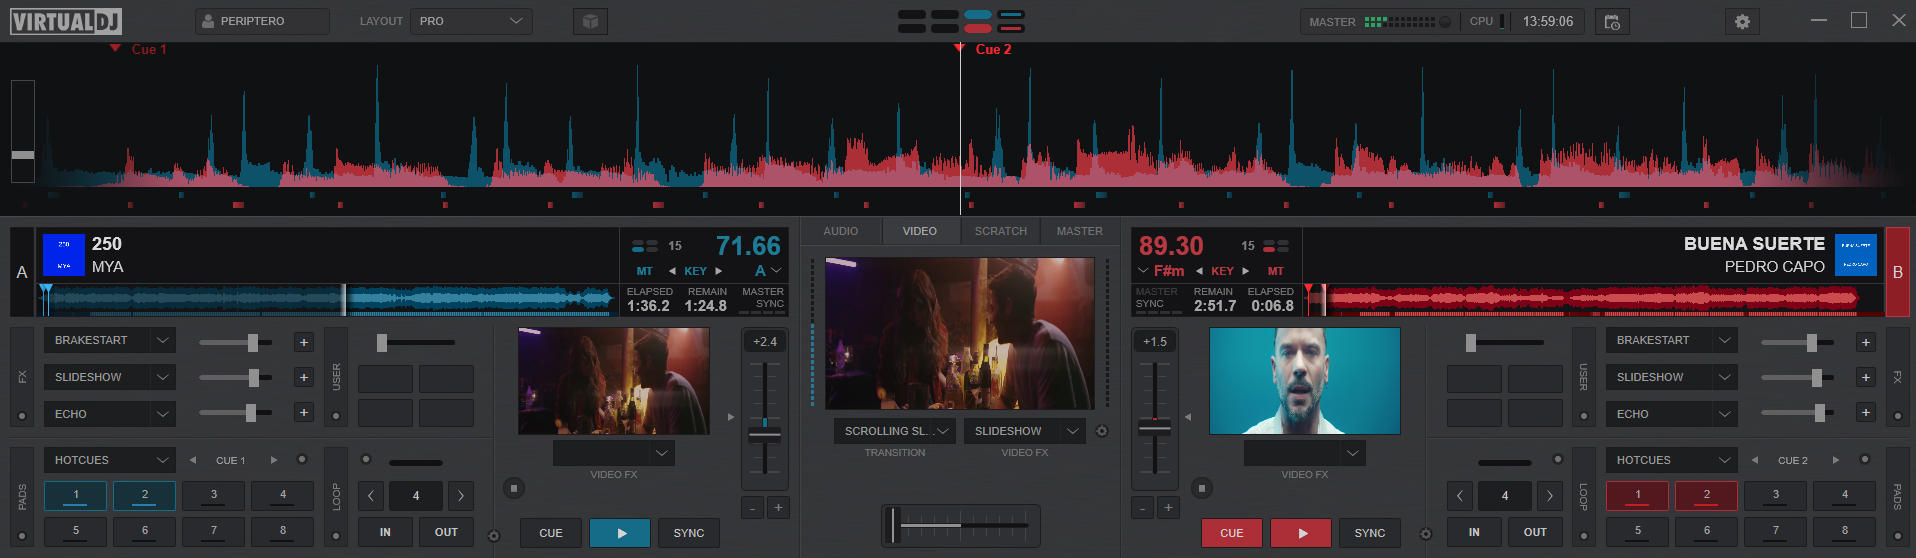Play deck B with the red play button
Viewport: 1916px width, 558px height.
coord(1301,533)
